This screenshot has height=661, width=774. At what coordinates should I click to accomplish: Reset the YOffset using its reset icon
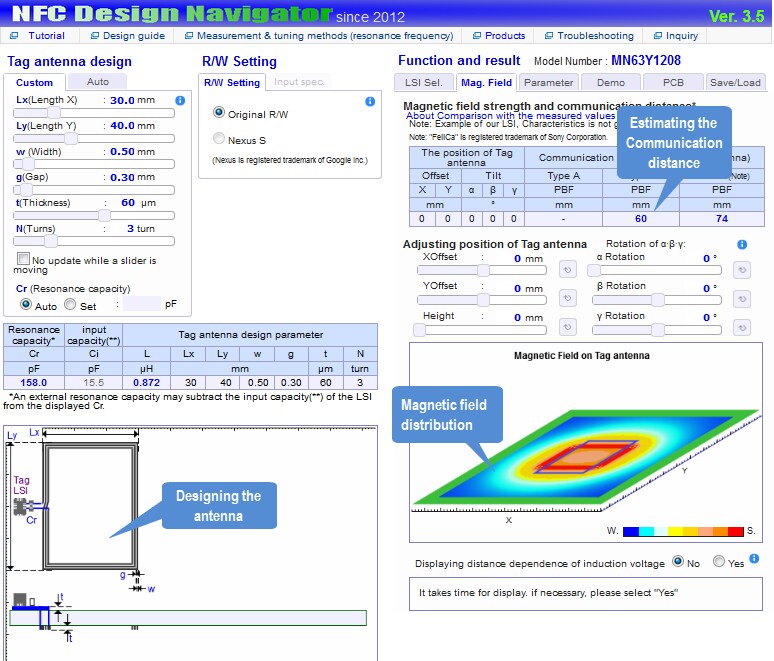click(567, 298)
